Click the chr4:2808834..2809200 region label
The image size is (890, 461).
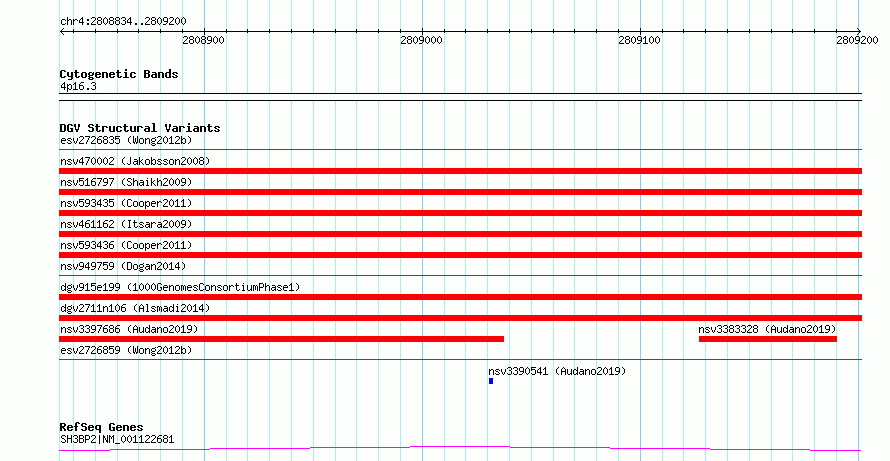pyautogui.click(x=123, y=21)
